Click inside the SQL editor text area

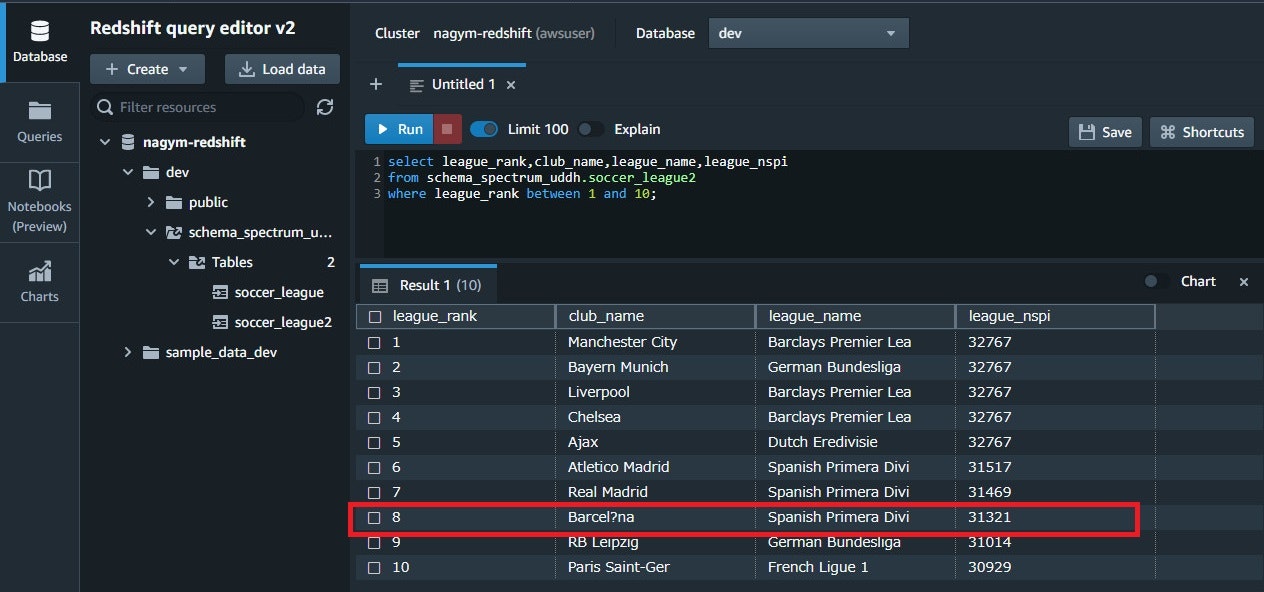coord(810,205)
